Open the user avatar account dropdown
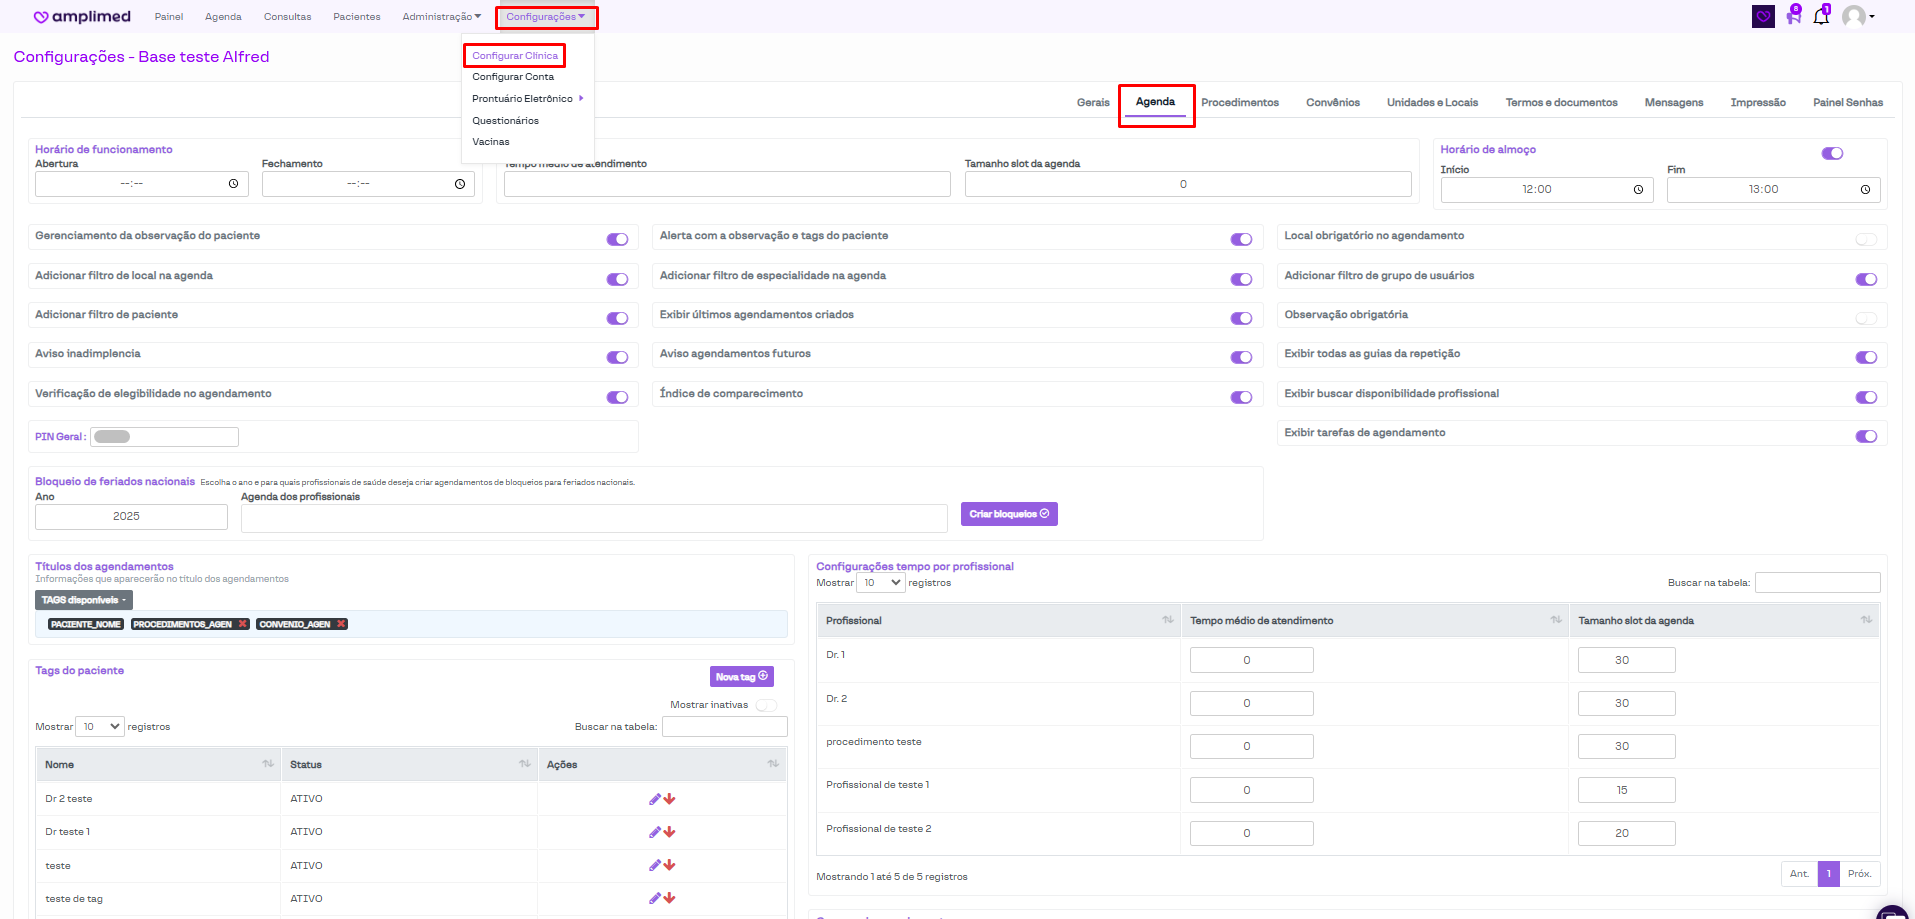1915x919 pixels. coord(1858,17)
